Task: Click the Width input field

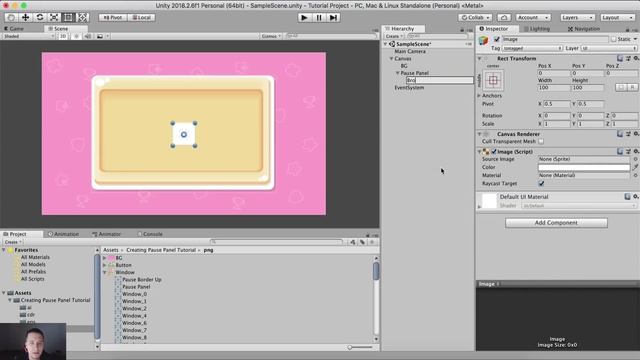Action: click(553, 88)
